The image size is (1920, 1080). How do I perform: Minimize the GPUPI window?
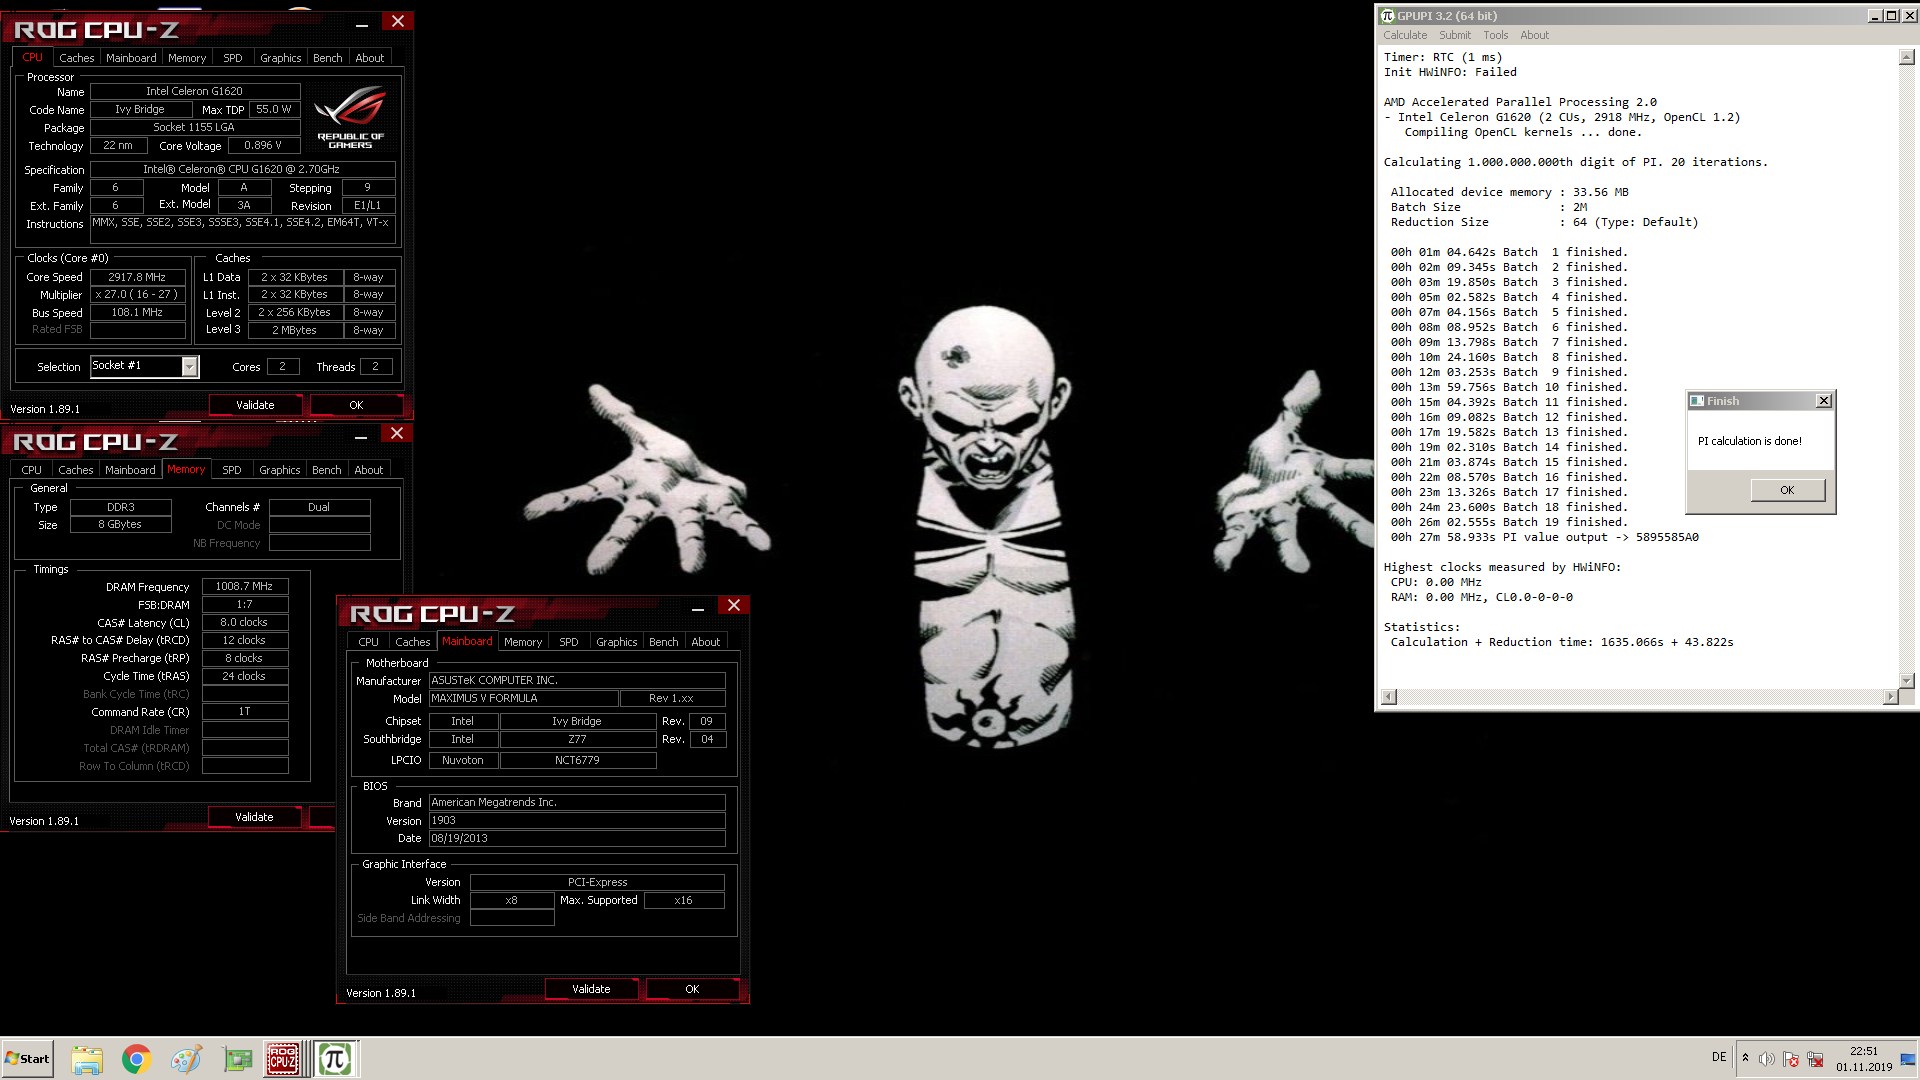1875,15
